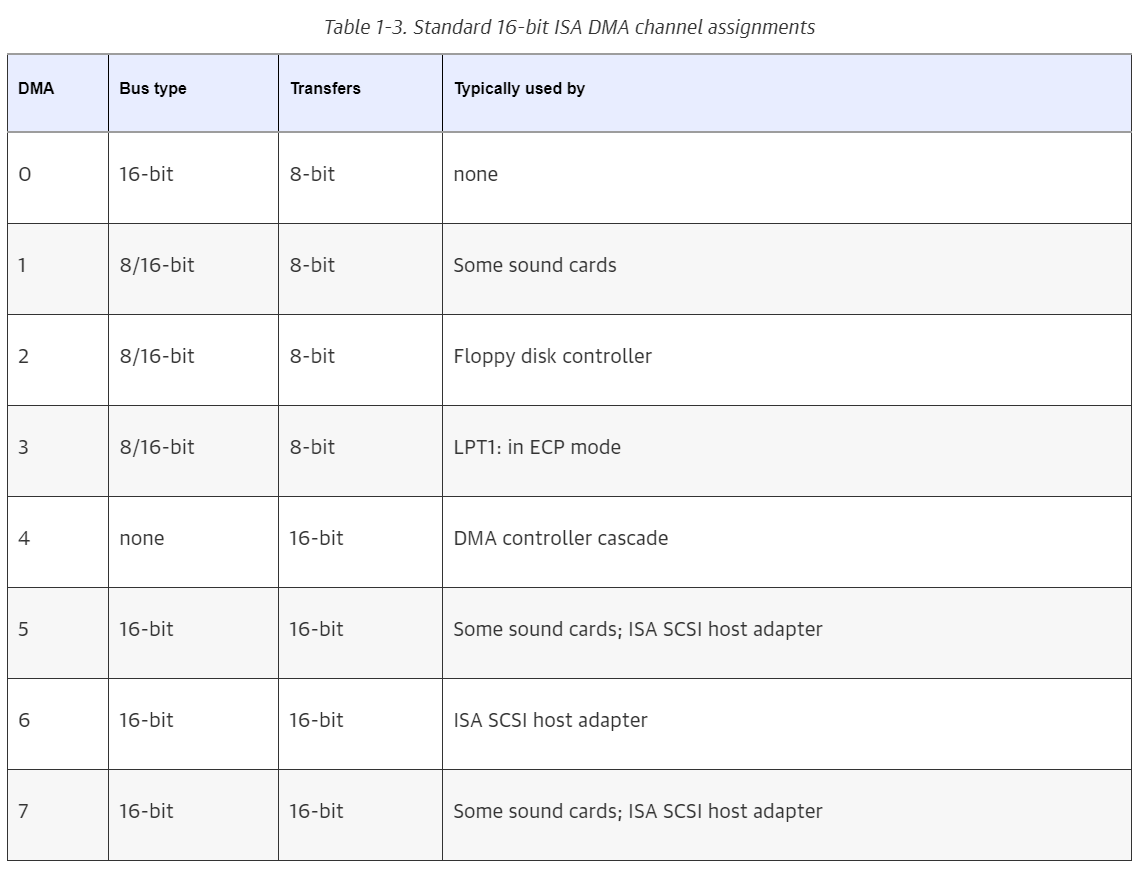Click the 'Transfers' column header
Viewport: 1144px width, 870px height.
point(360,93)
